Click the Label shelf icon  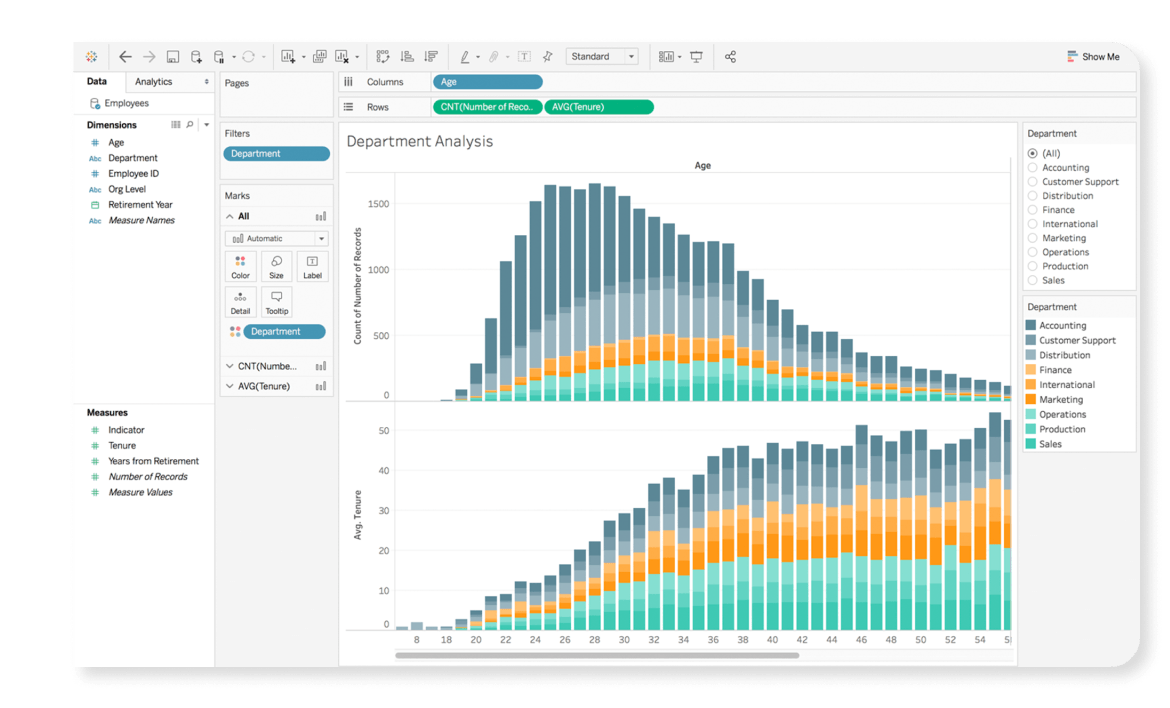point(312,266)
